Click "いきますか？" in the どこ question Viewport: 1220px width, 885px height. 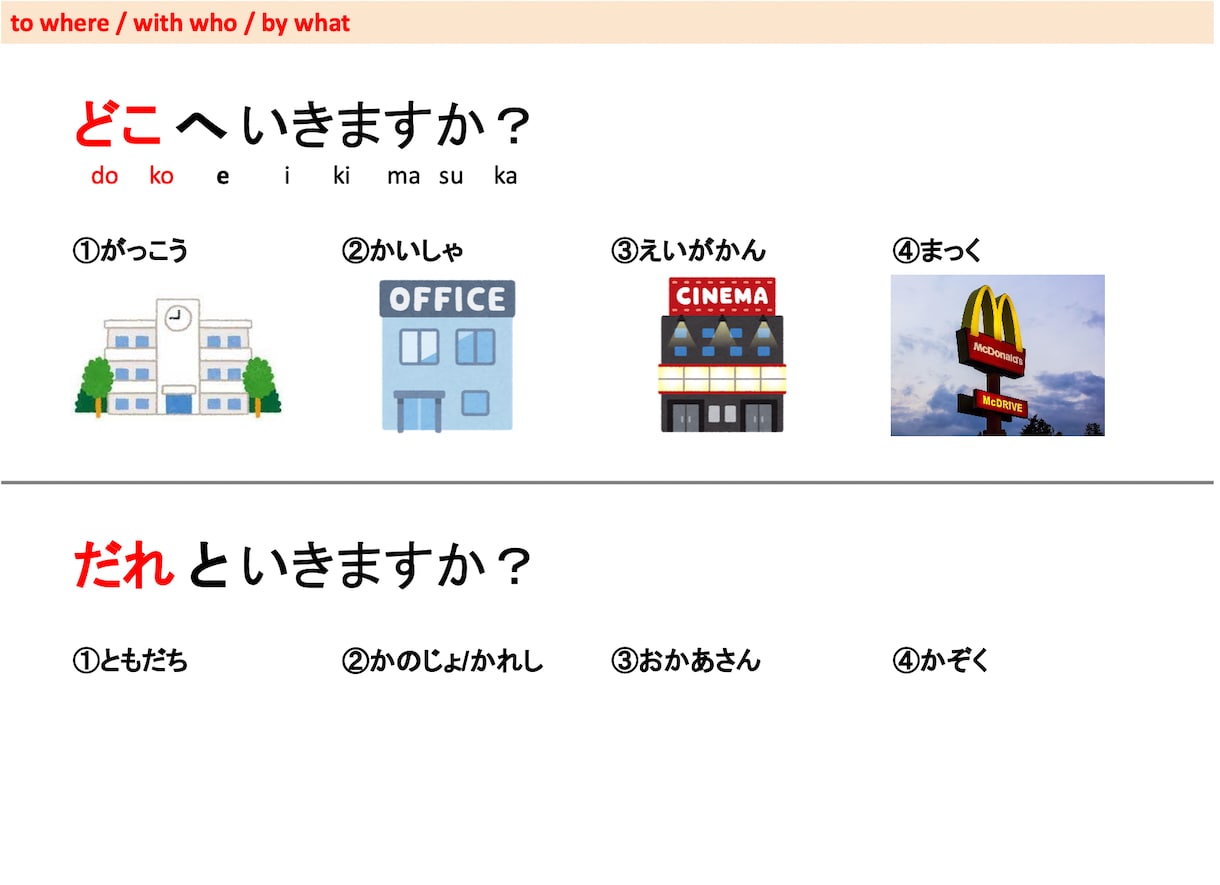pos(387,126)
